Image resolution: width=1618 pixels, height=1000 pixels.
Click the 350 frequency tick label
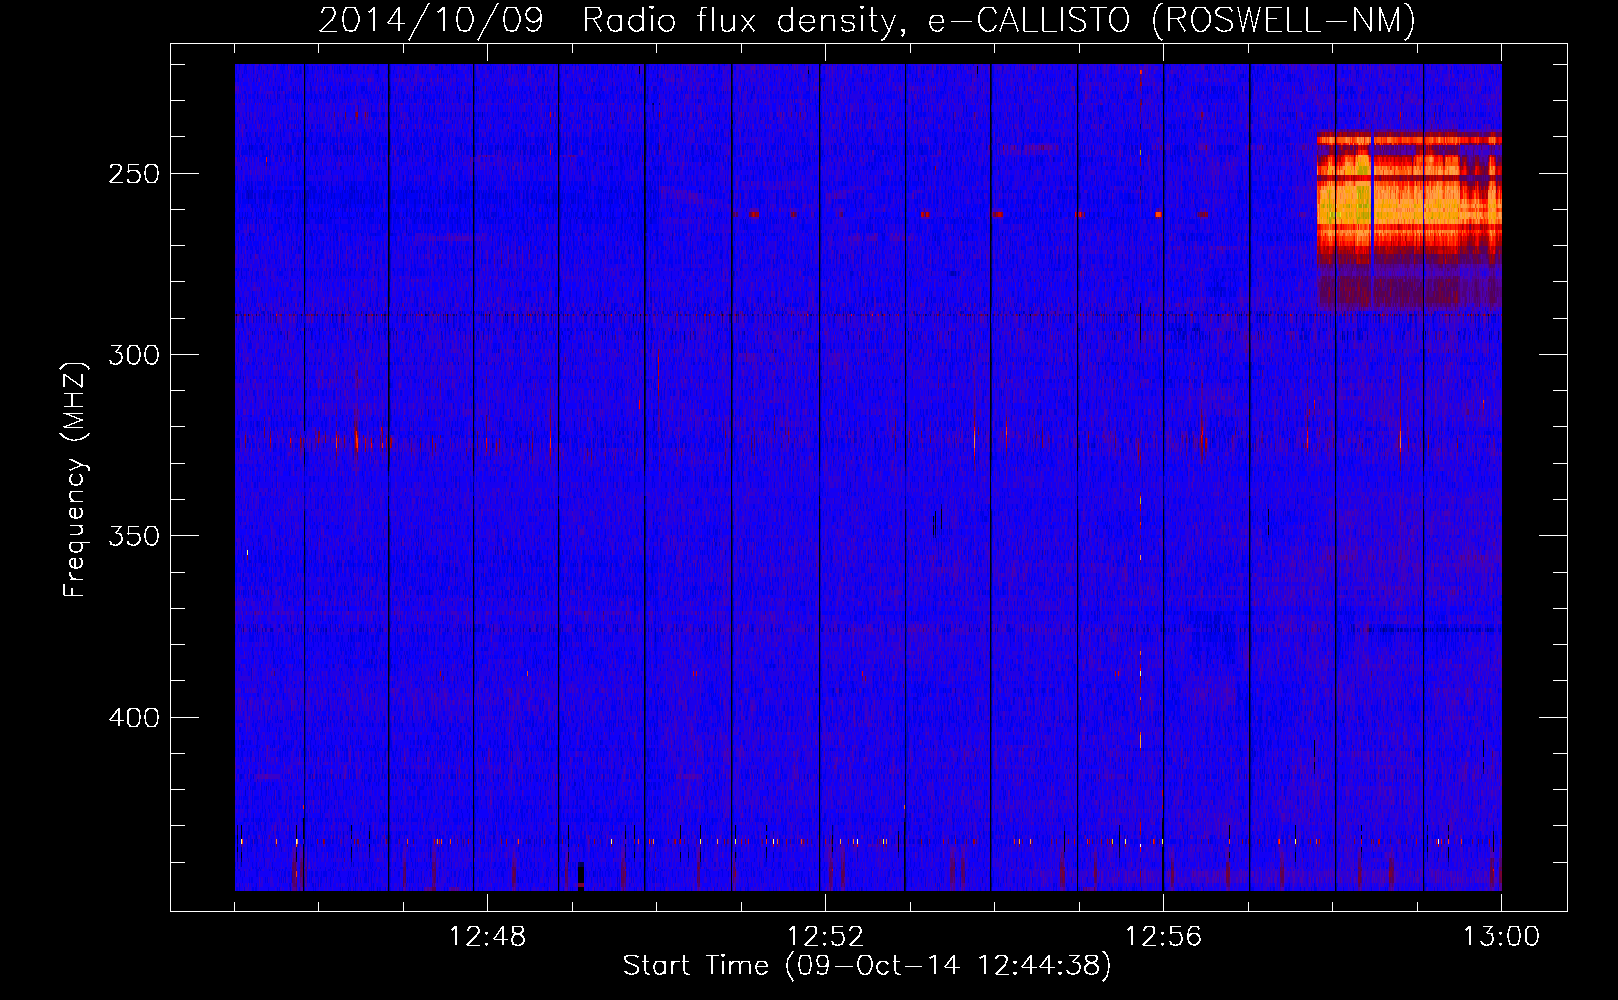(134, 536)
